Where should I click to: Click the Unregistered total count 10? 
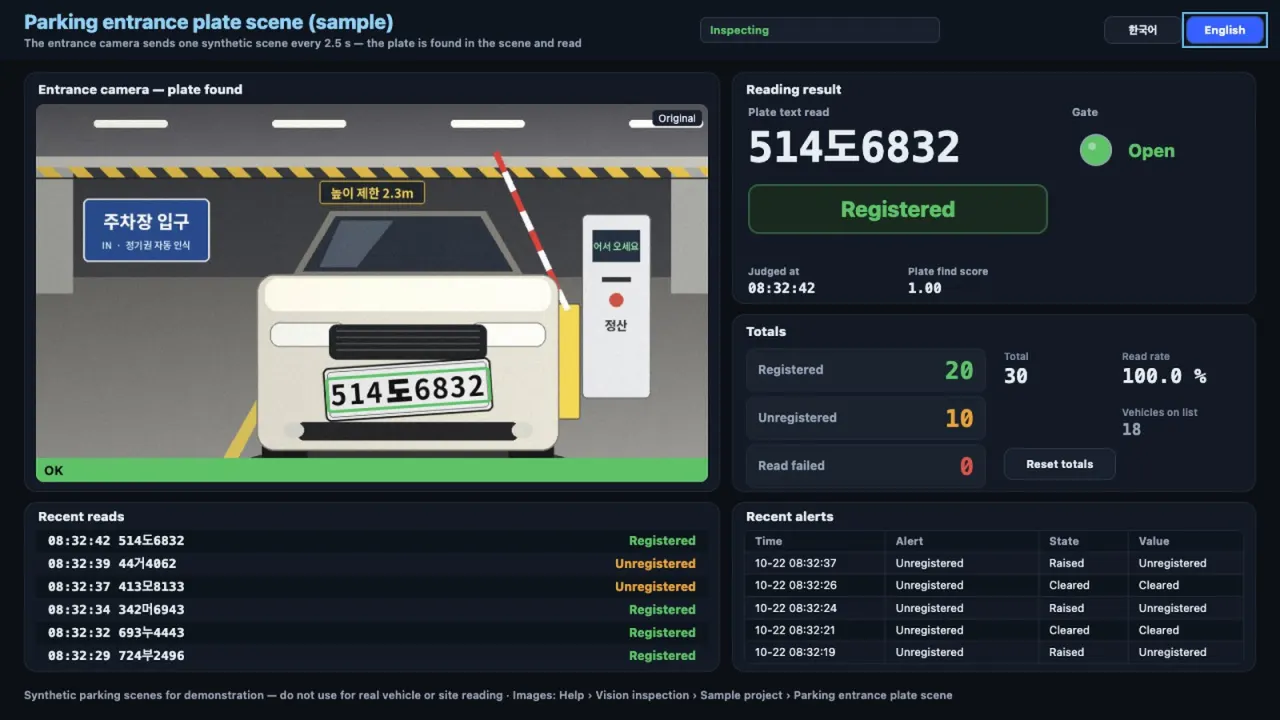pyautogui.click(x=959, y=418)
